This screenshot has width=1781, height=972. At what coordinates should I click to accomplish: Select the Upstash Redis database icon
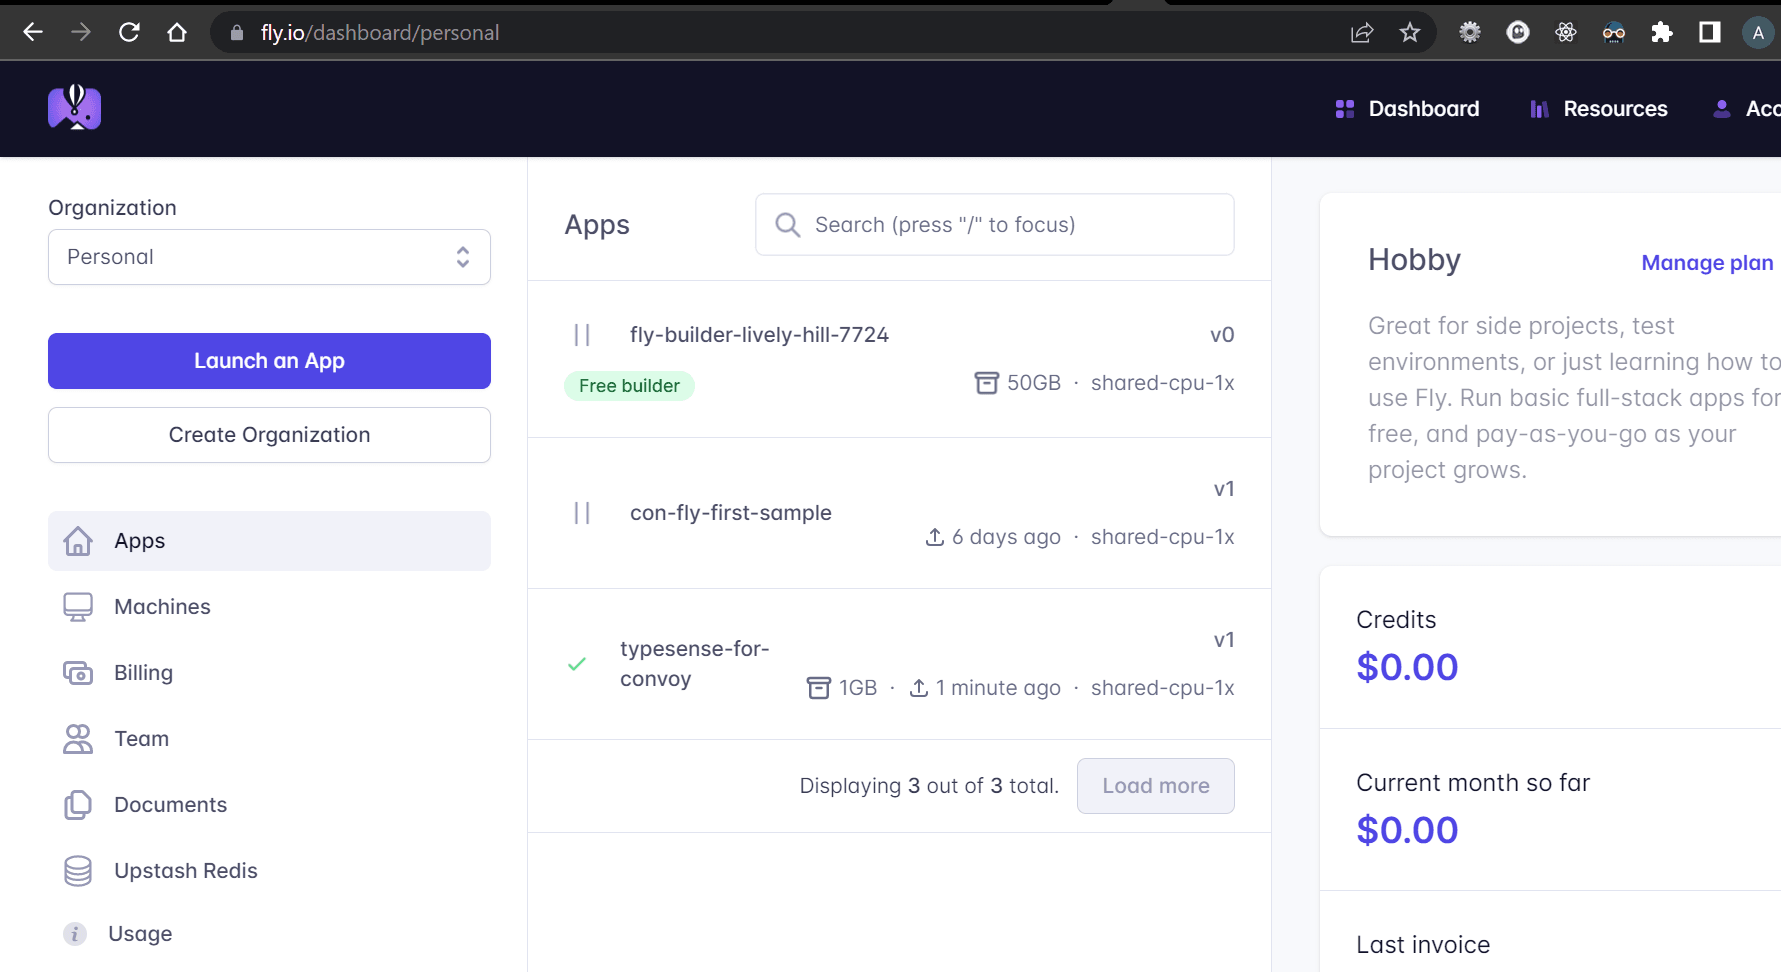(x=76, y=870)
